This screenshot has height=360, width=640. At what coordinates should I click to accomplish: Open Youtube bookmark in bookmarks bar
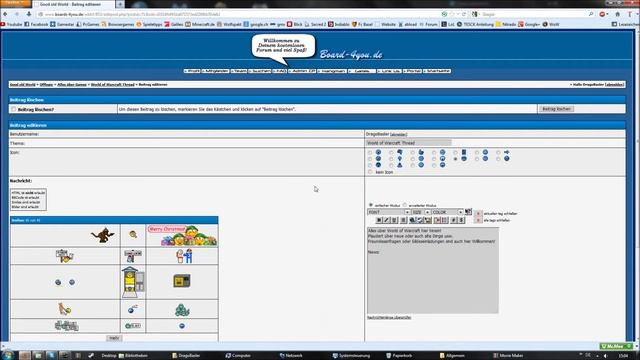pyautogui.click(x=11, y=24)
